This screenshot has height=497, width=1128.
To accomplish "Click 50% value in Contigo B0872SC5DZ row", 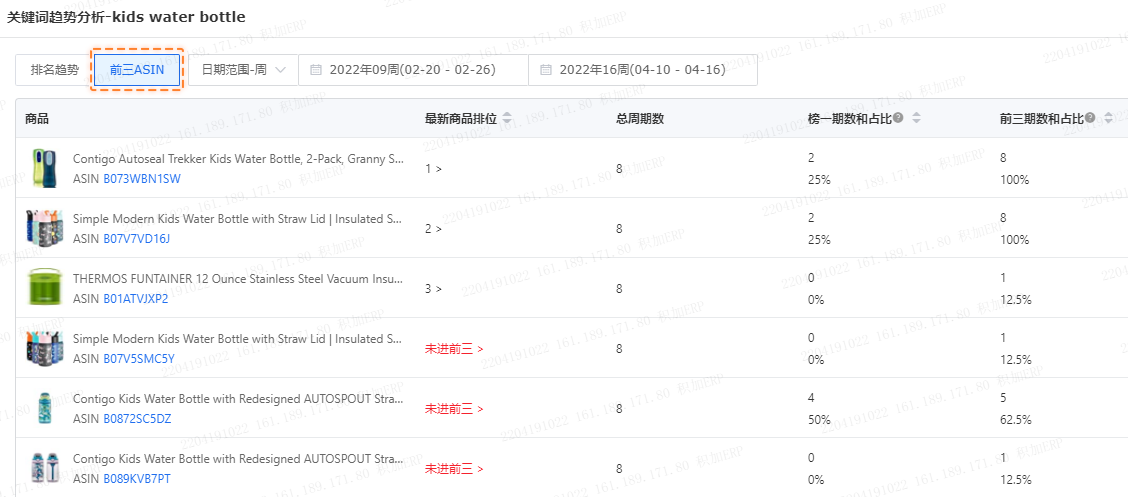I will 819,419.
